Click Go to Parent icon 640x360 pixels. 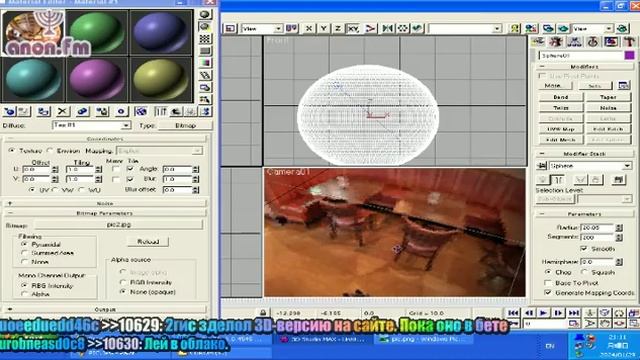[x=176, y=111]
